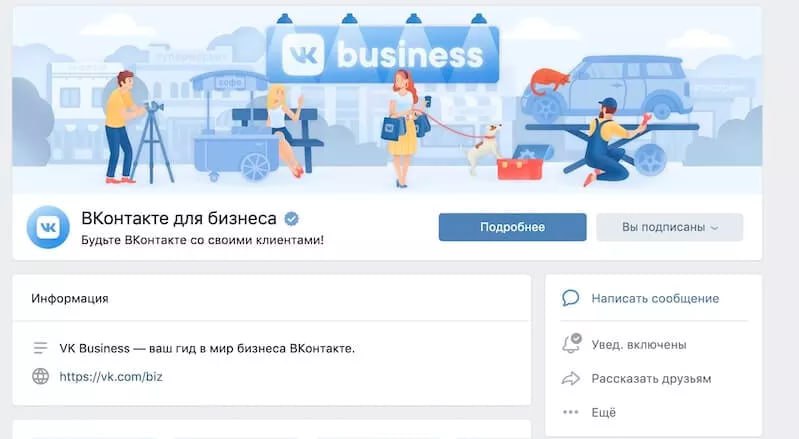Screen dimensions: 799x439
Task: Click the blue verified checkmark badge
Action: point(291,219)
